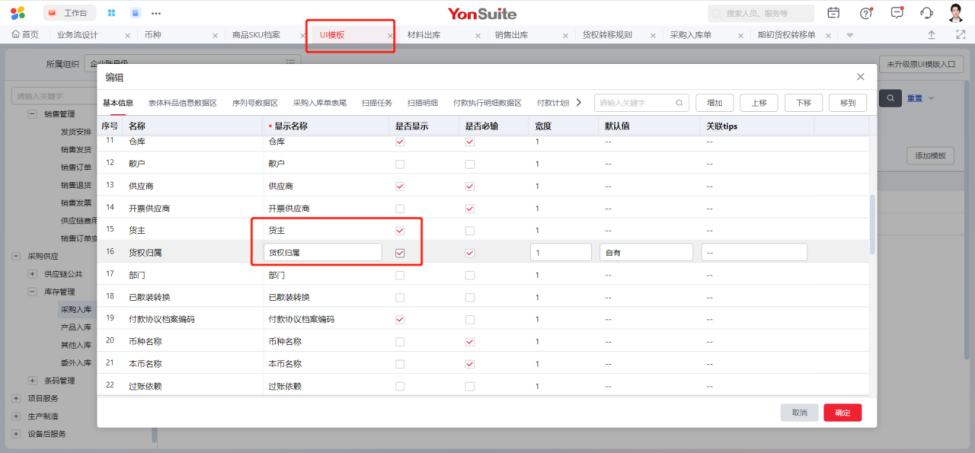Toggle 是否显示 checkbox for 货权归属 row
Screen dimensions: 975x453
[x=400, y=253]
